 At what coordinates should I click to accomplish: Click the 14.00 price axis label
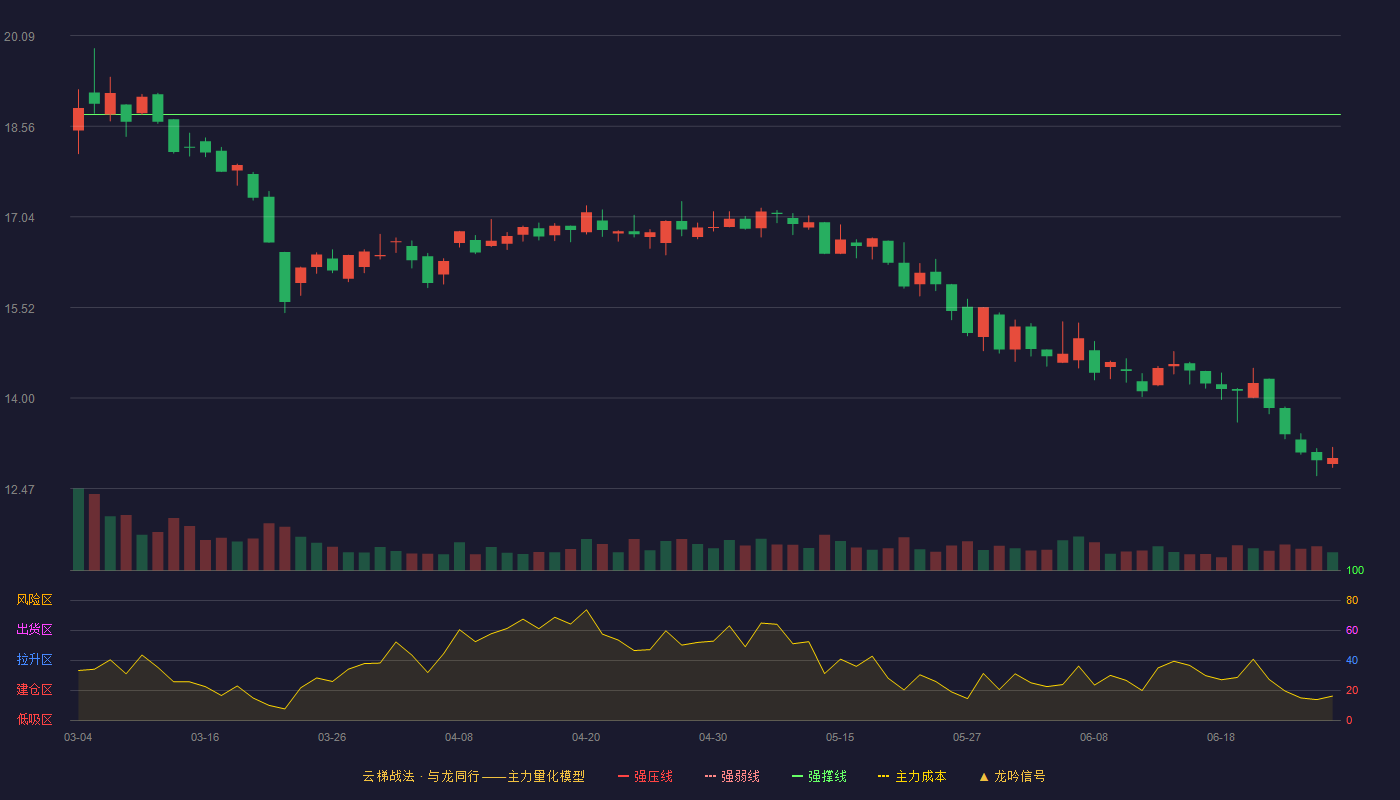click(x=19, y=399)
